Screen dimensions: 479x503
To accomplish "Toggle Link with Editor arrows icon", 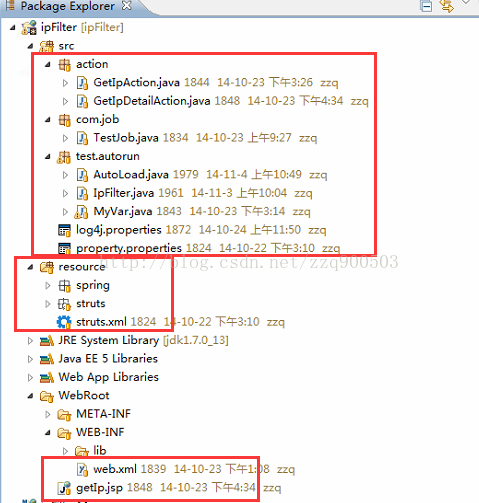I will [x=447, y=6].
